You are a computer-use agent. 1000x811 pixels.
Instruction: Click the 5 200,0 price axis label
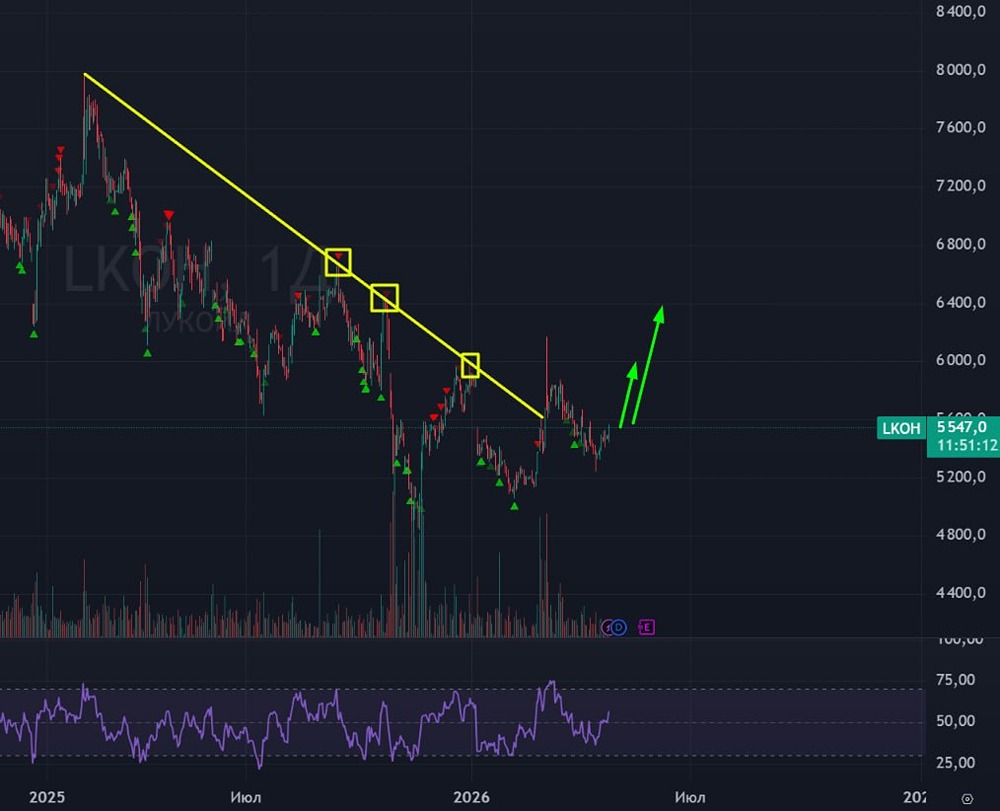(x=961, y=477)
